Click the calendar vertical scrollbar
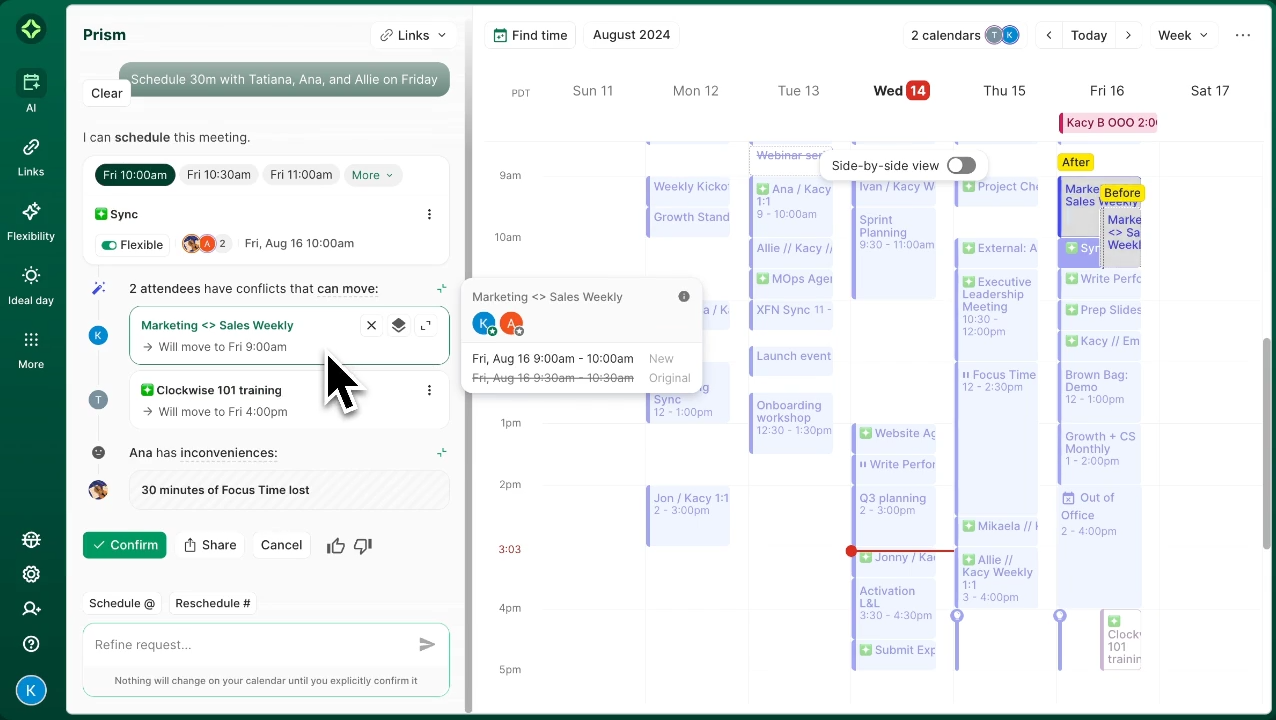Image resolution: width=1276 pixels, height=720 pixels. (x=1268, y=443)
